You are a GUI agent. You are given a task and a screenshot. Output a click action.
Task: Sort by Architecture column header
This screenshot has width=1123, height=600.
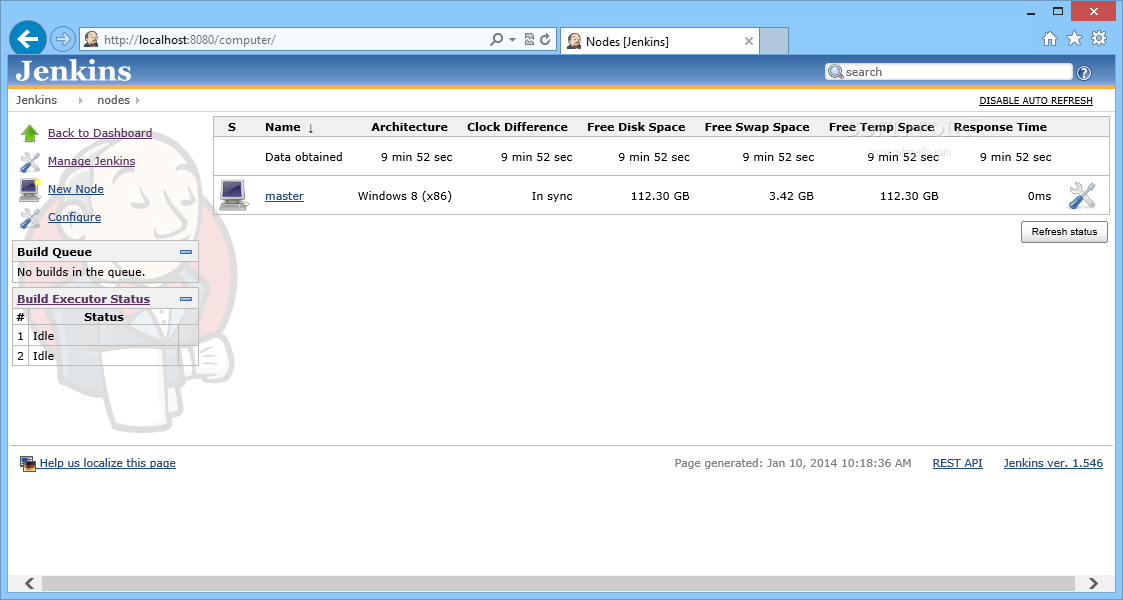(409, 127)
